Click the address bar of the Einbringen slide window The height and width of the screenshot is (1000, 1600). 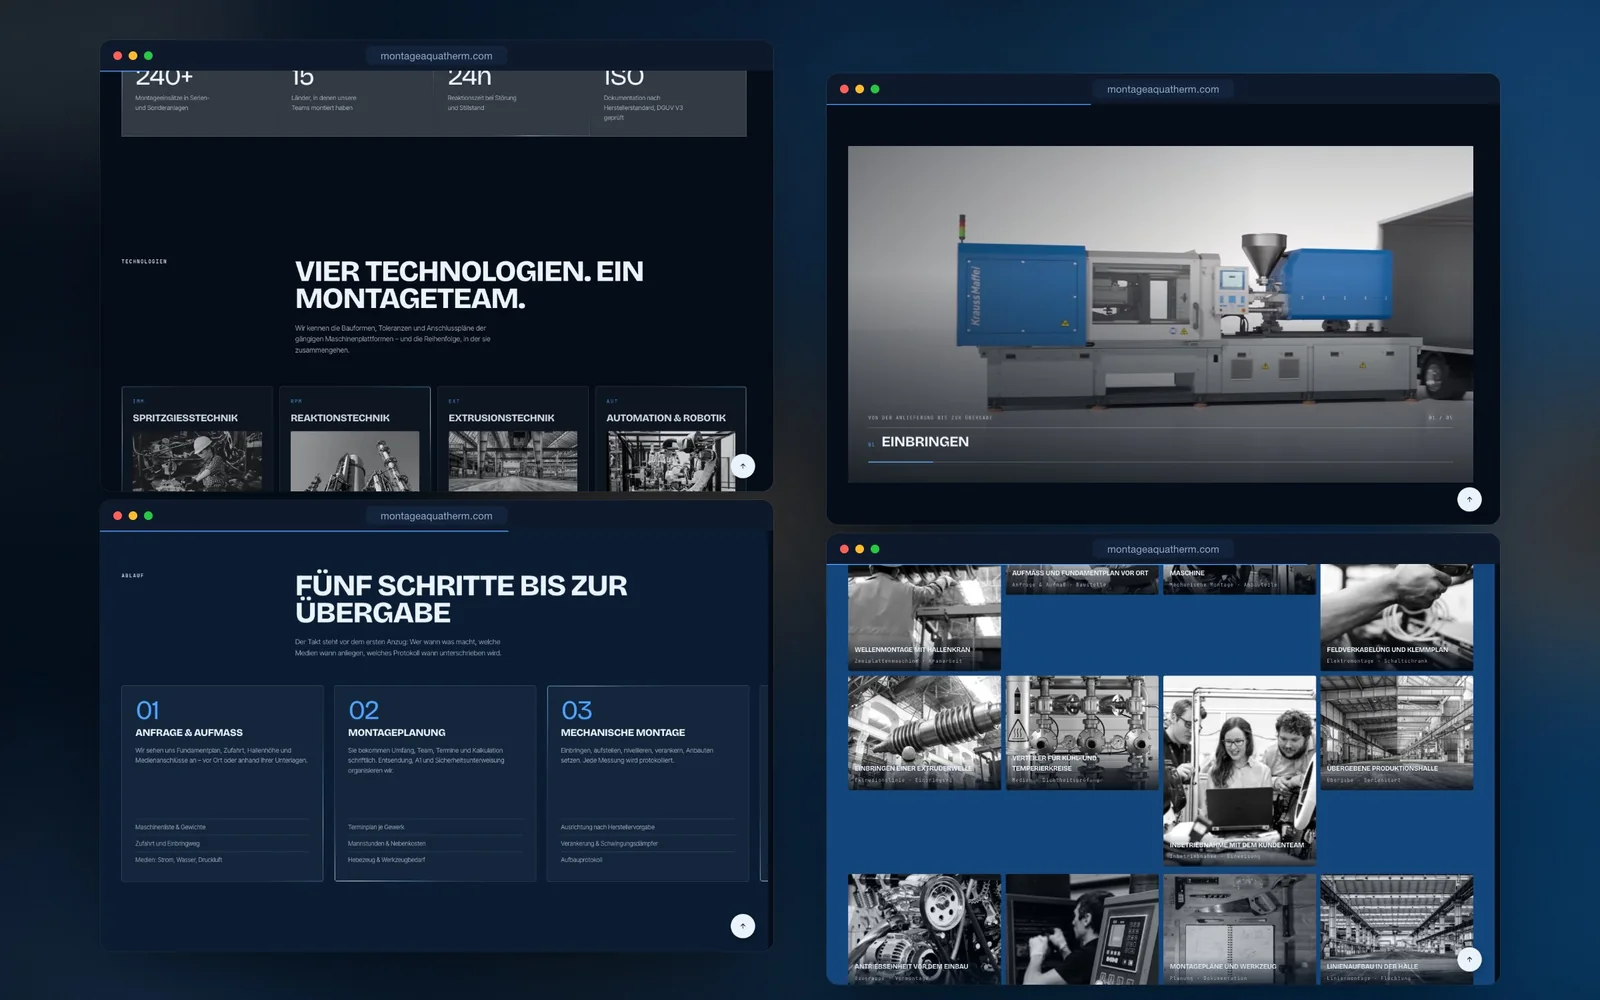tap(1163, 89)
